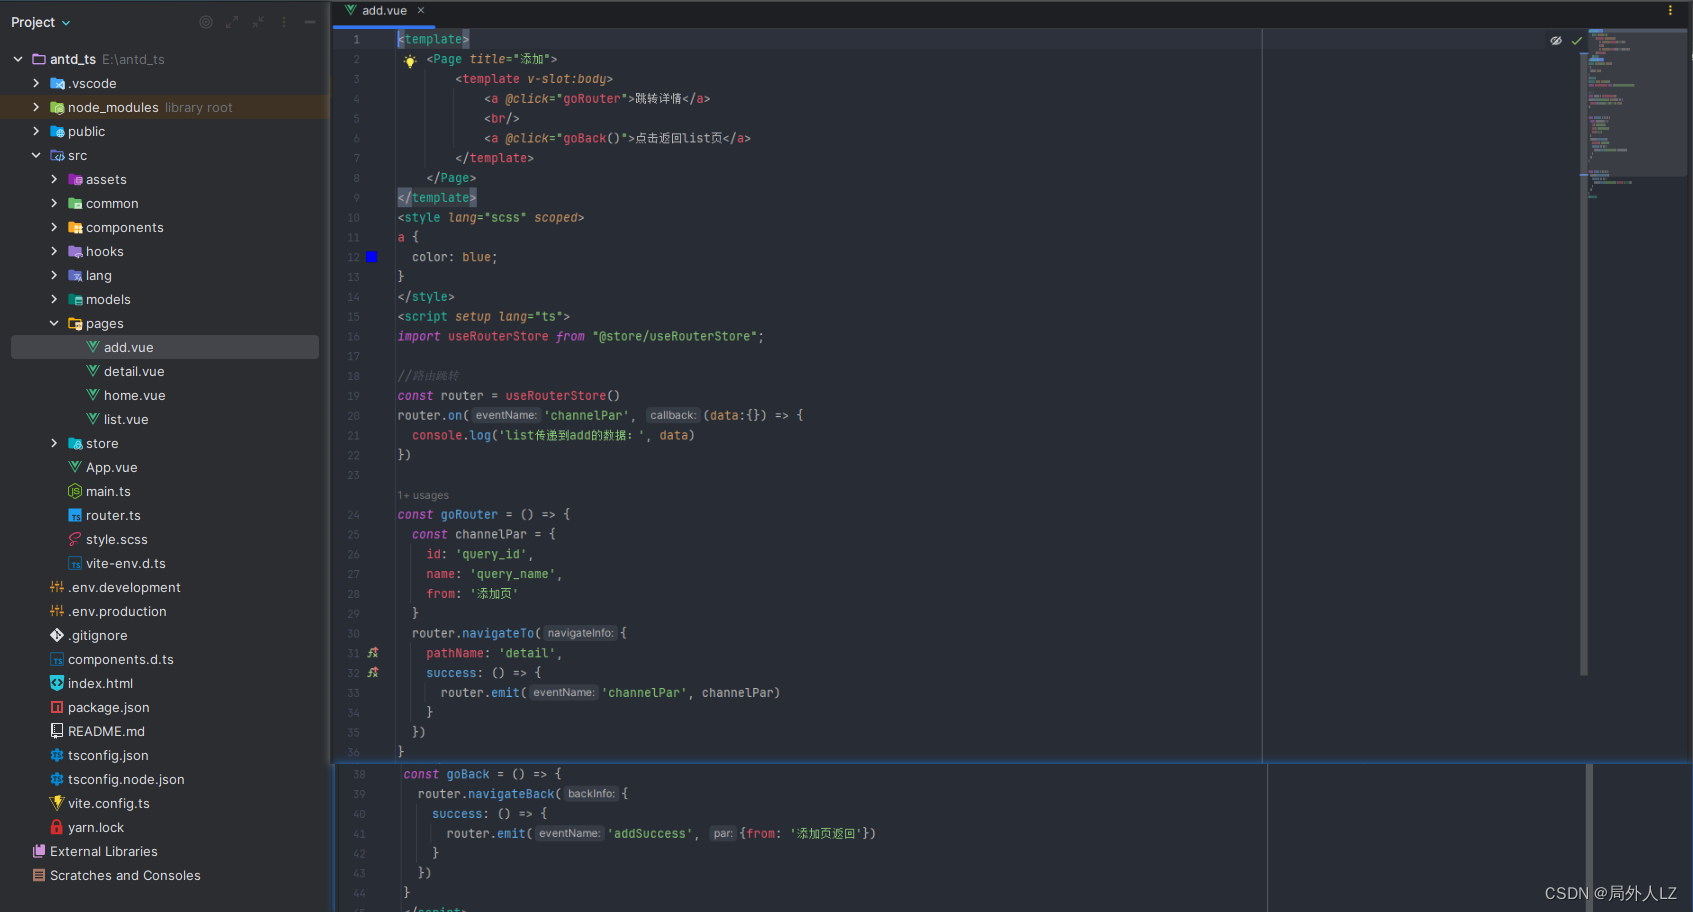This screenshot has width=1693, height=912.
Task: Click the green inspection checkmark icon
Action: (1577, 41)
